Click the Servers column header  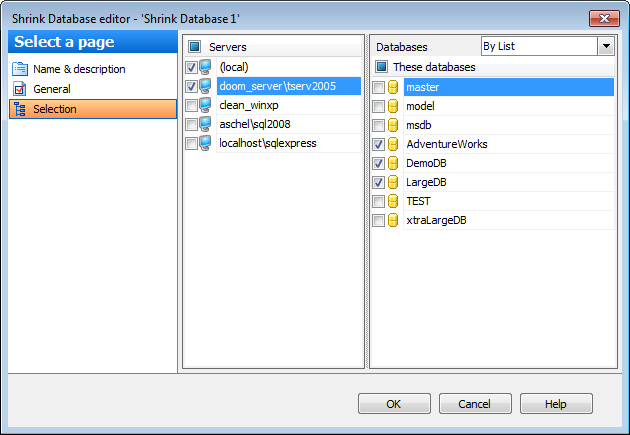(x=273, y=47)
